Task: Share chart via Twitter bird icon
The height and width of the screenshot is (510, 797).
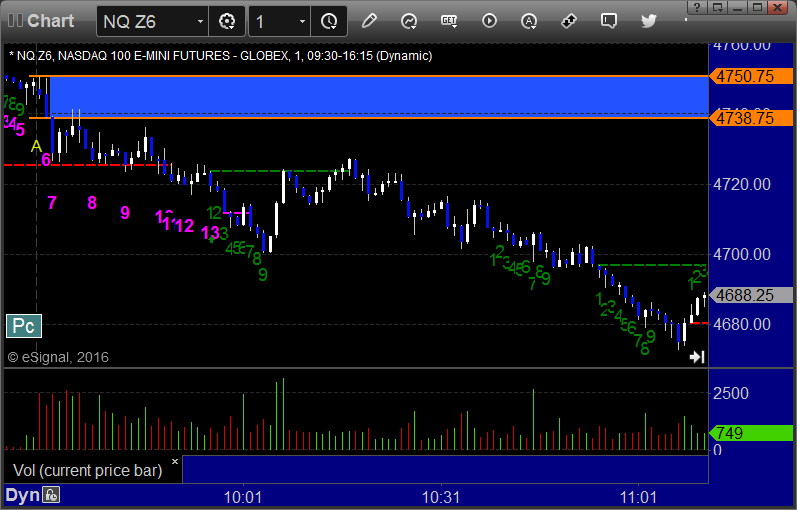Action: [649, 21]
